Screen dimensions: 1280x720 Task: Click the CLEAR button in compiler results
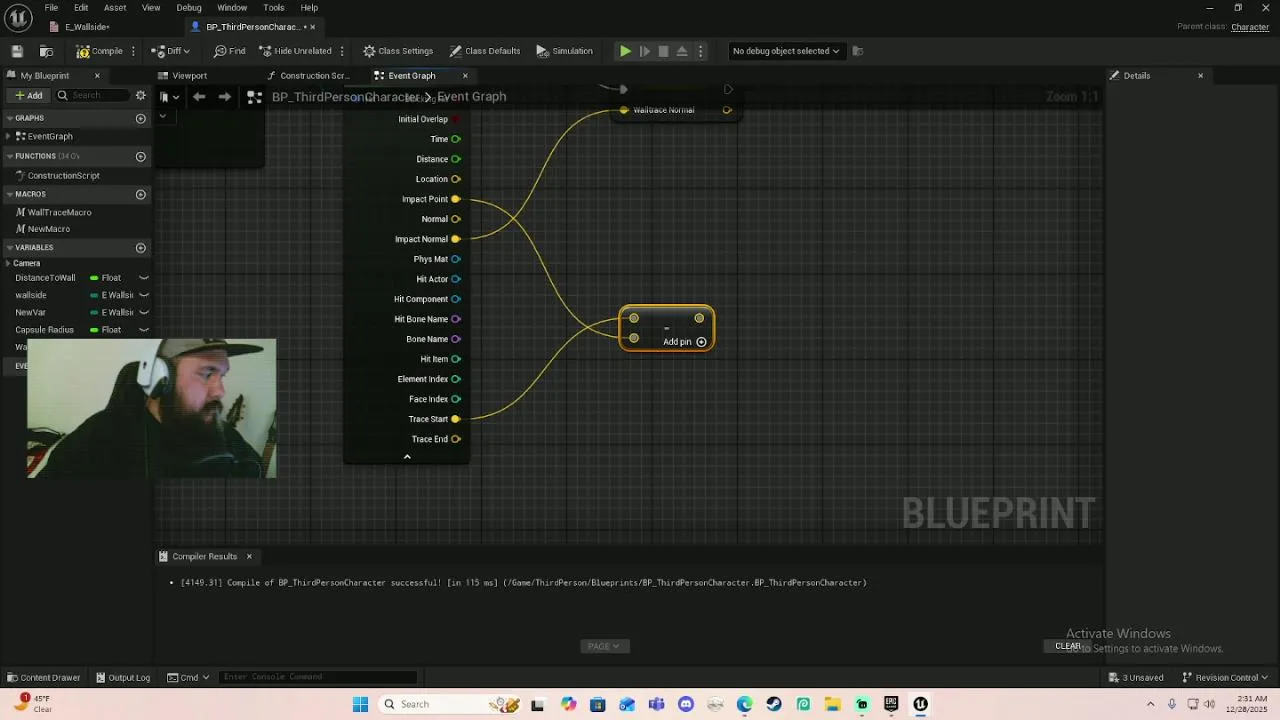pyautogui.click(x=1068, y=646)
